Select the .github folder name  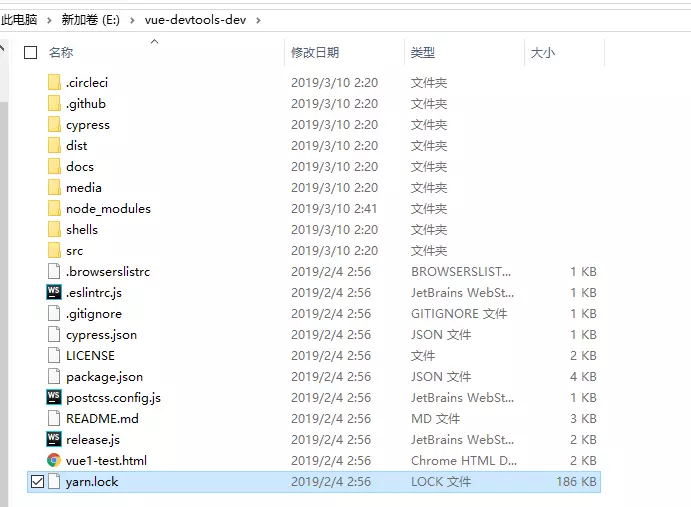click(86, 104)
